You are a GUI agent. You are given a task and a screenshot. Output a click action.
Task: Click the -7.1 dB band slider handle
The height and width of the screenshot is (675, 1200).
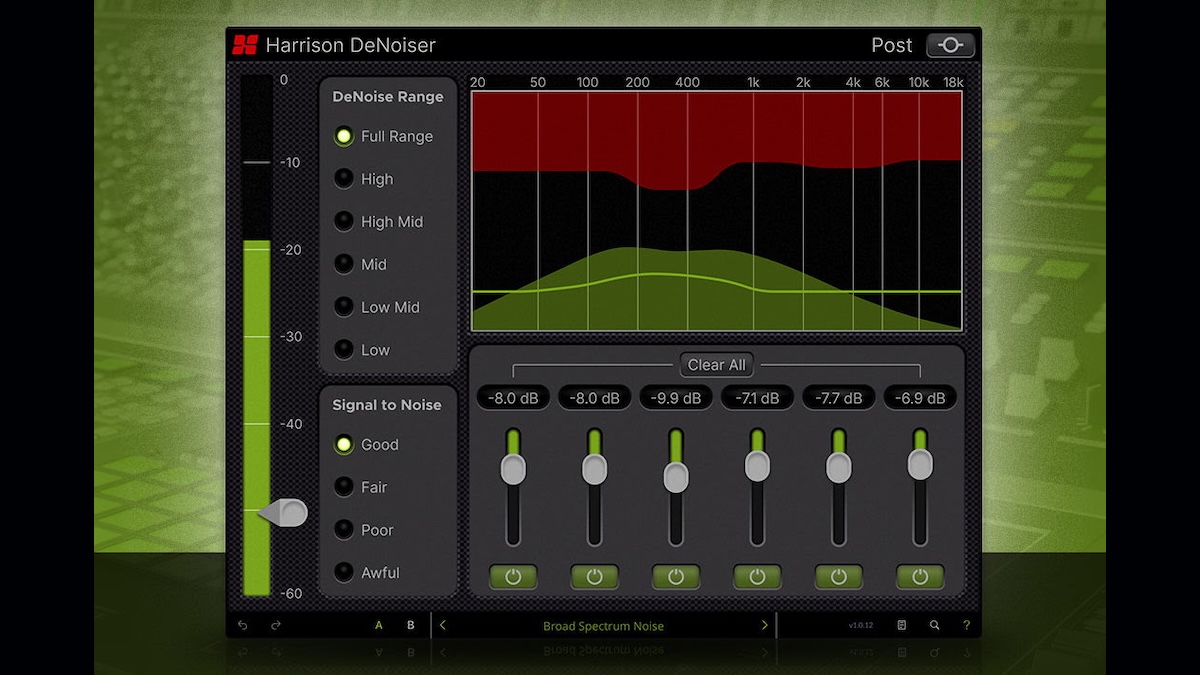point(757,466)
